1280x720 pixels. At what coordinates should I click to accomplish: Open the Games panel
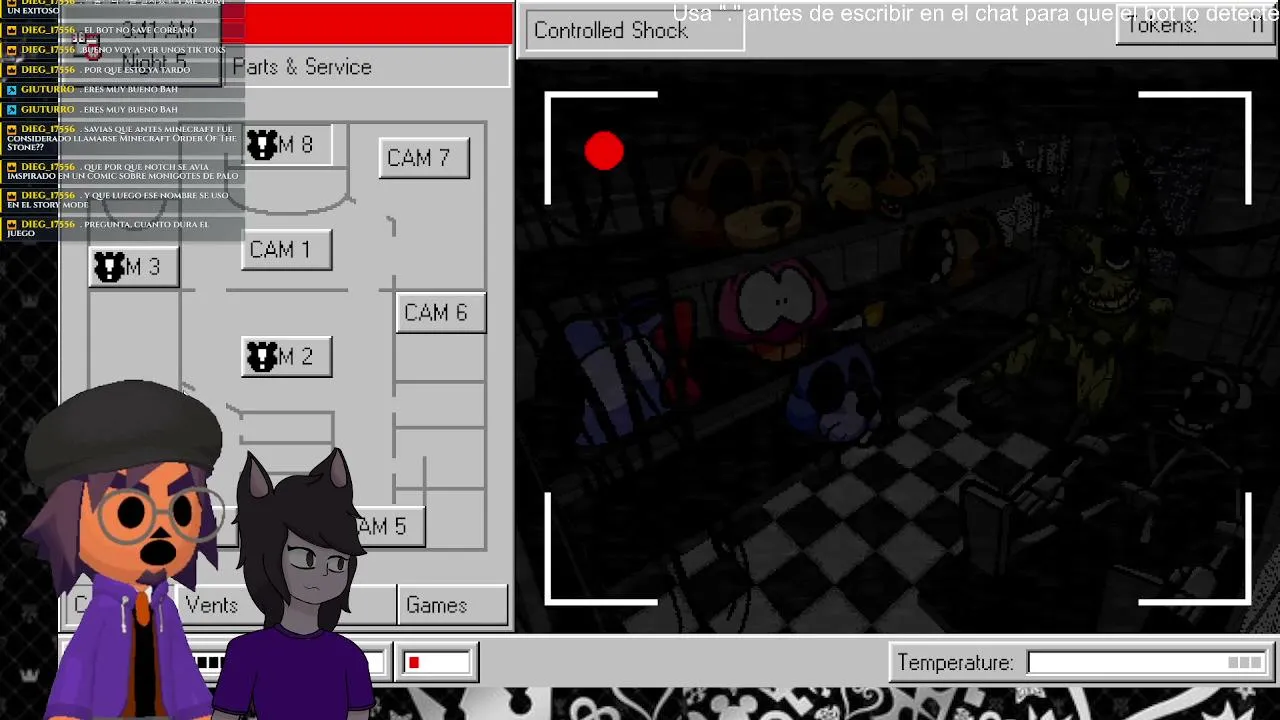tap(452, 605)
